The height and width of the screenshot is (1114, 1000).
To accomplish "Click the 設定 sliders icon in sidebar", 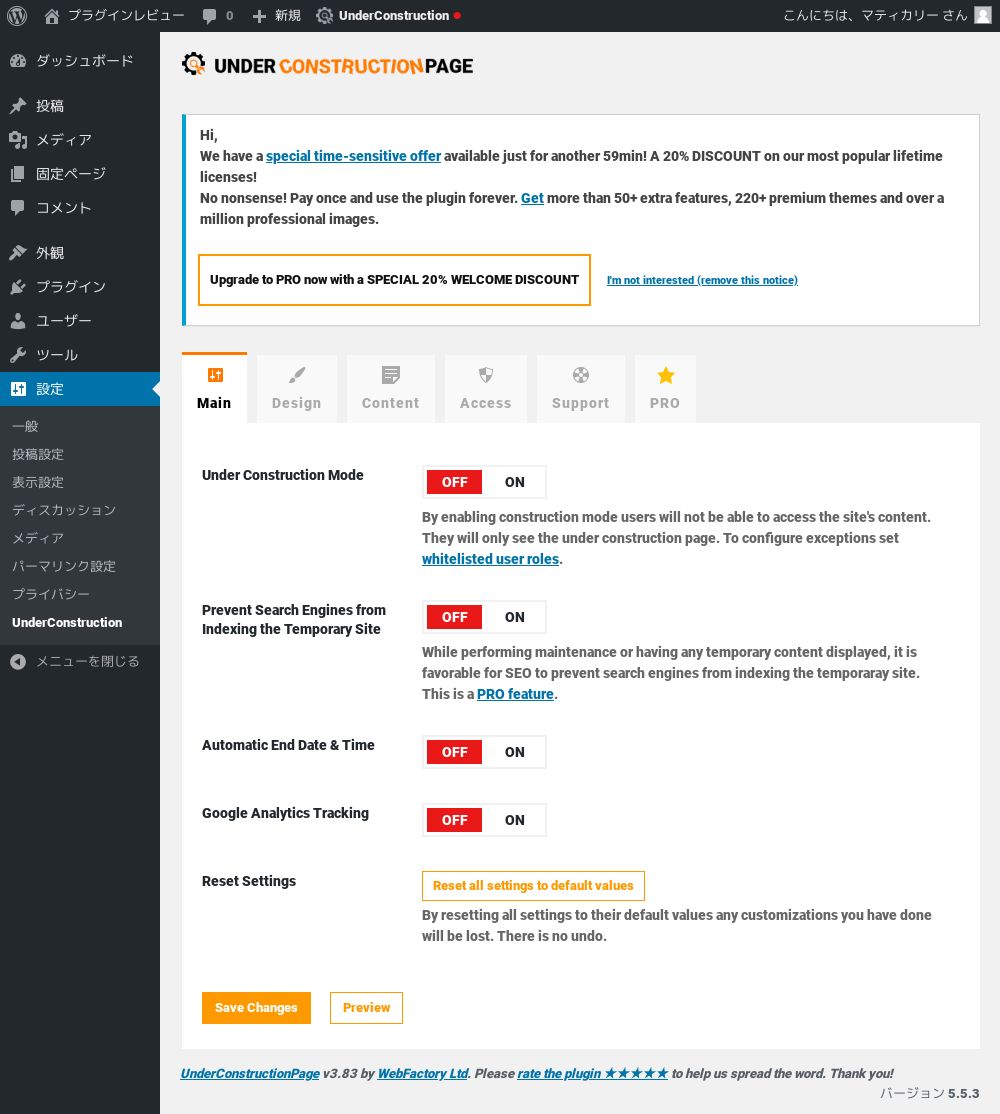I will (x=18, y=389).
